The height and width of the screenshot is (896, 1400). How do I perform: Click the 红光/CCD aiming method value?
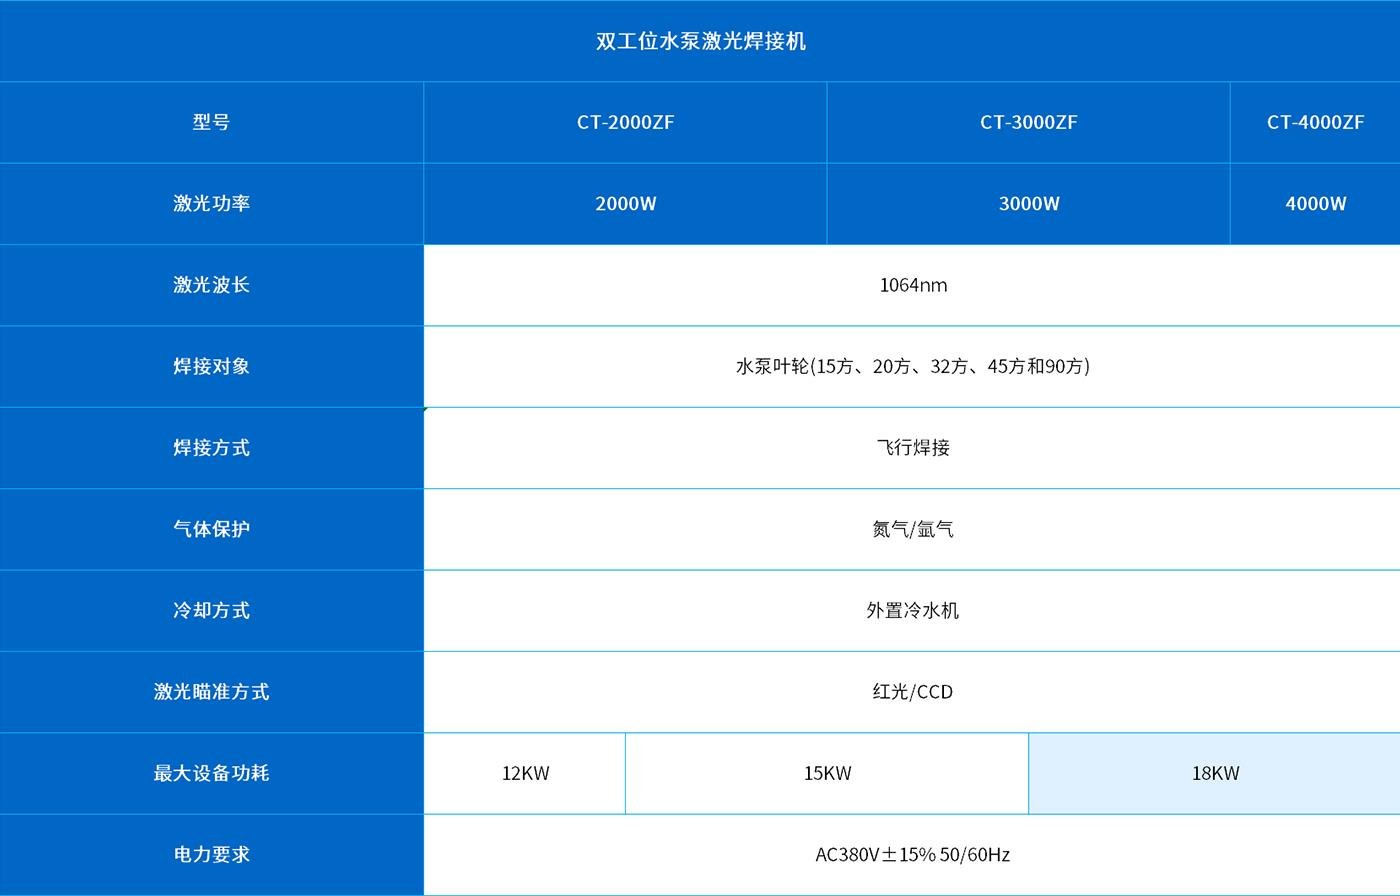(912, 692)
